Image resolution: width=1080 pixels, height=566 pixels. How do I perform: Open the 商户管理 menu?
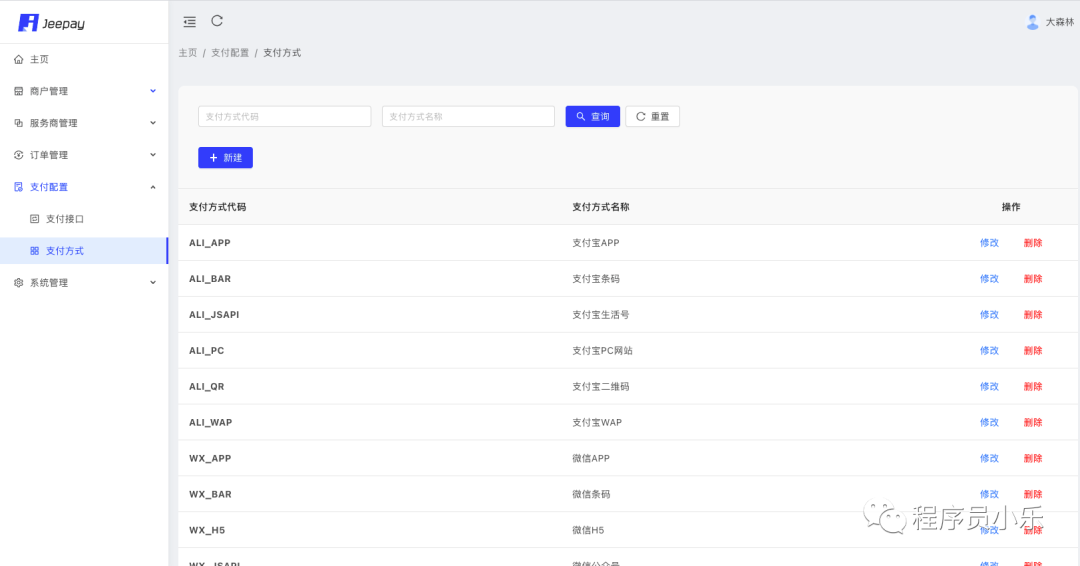(84, 91)
